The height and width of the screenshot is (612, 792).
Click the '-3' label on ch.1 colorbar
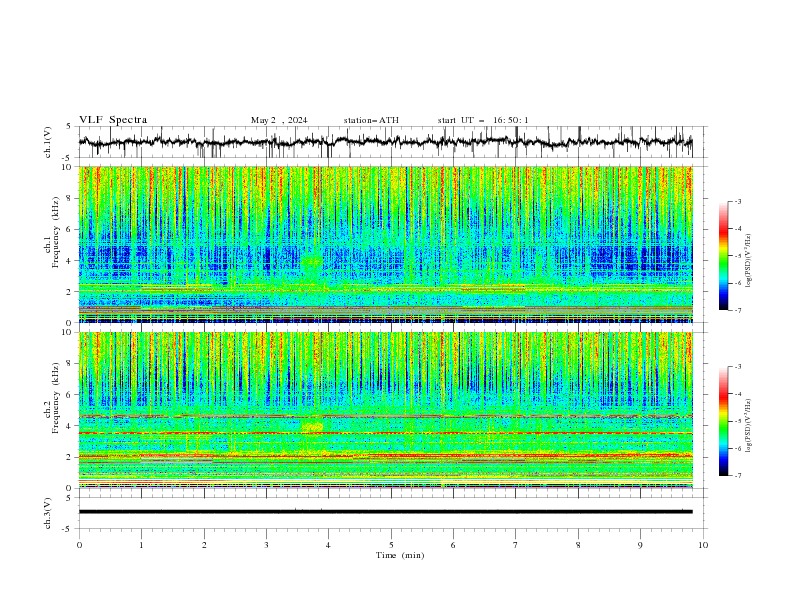point(737,201)
